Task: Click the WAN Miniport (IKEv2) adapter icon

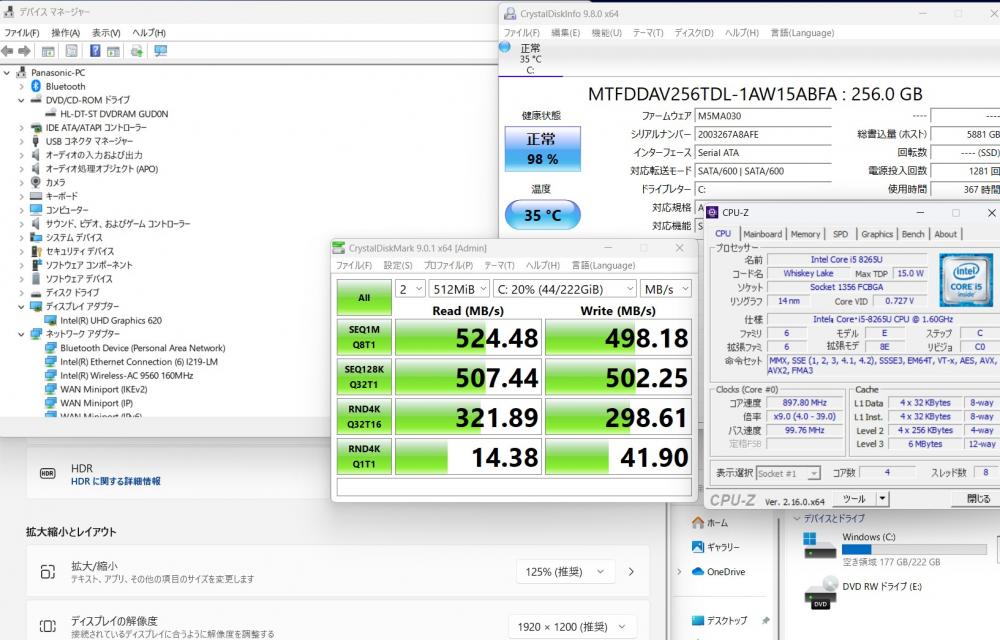Action: tap(50, 389)
